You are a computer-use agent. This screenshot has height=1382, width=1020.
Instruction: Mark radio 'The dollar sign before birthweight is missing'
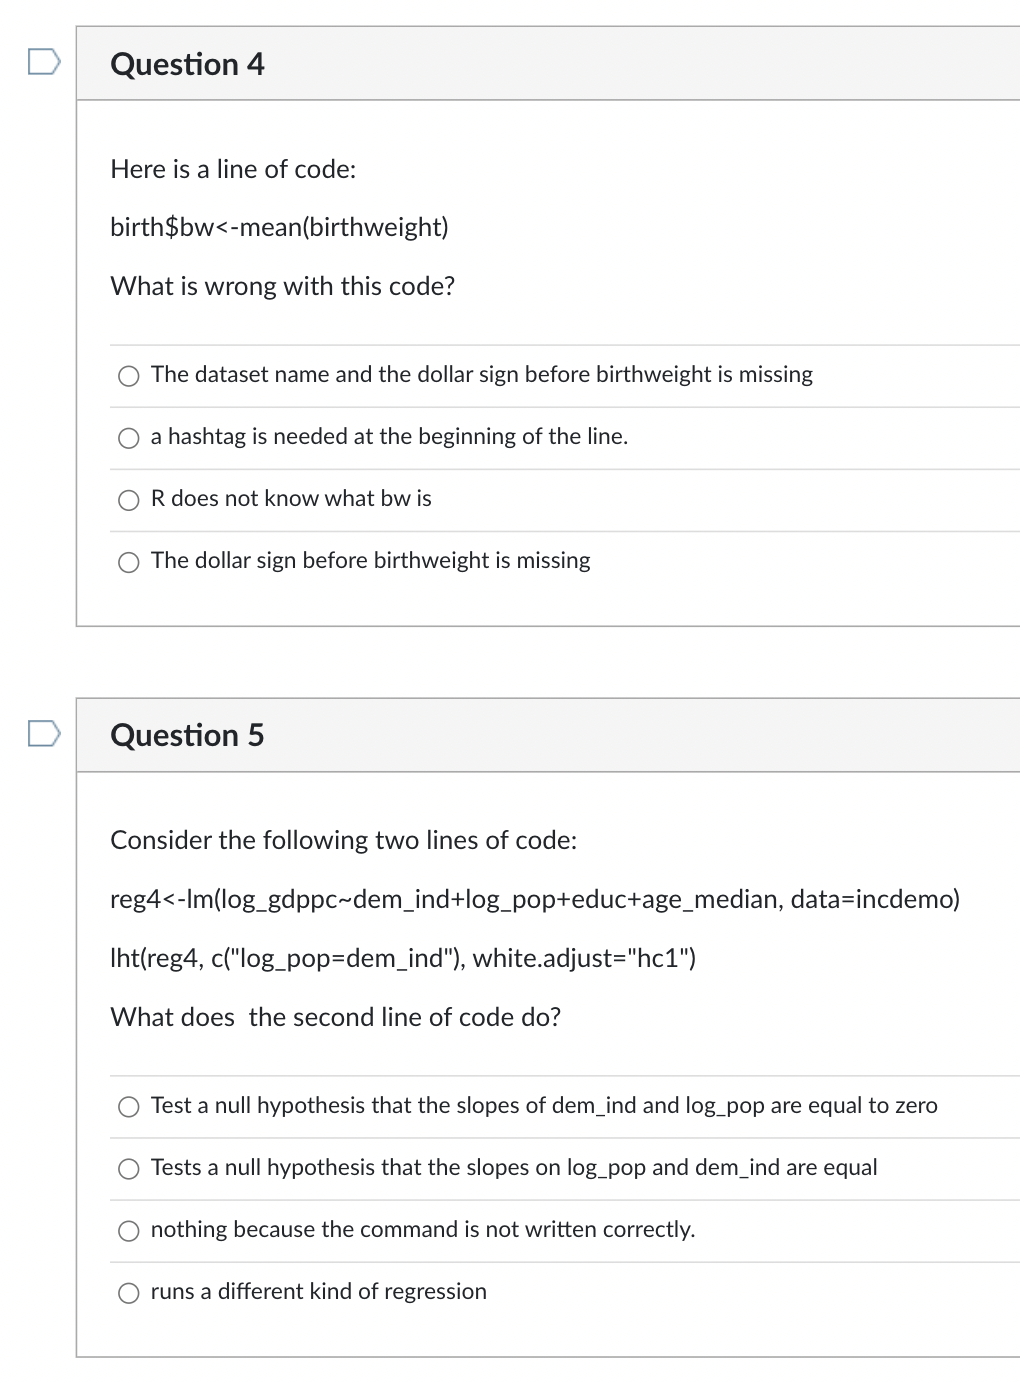click(x=129, y=562)
